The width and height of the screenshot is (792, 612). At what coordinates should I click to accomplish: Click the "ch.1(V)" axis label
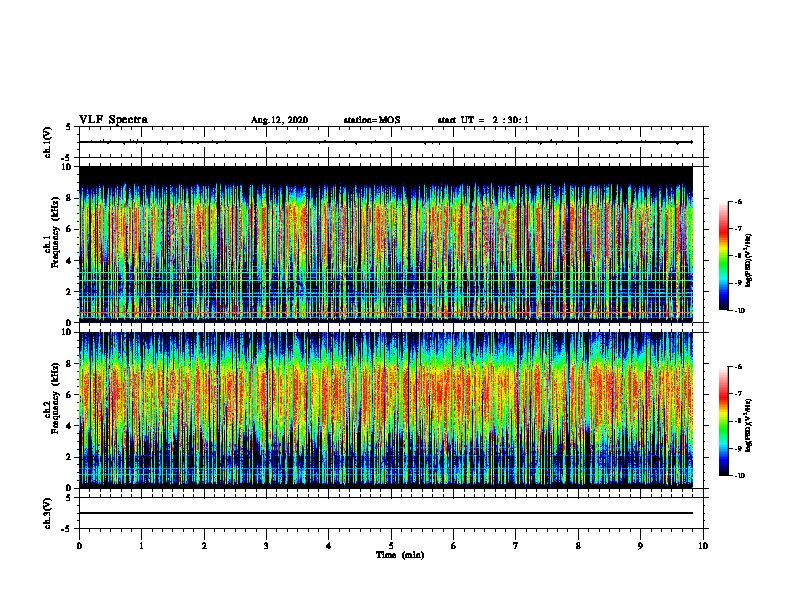click(x=48, y=142)
